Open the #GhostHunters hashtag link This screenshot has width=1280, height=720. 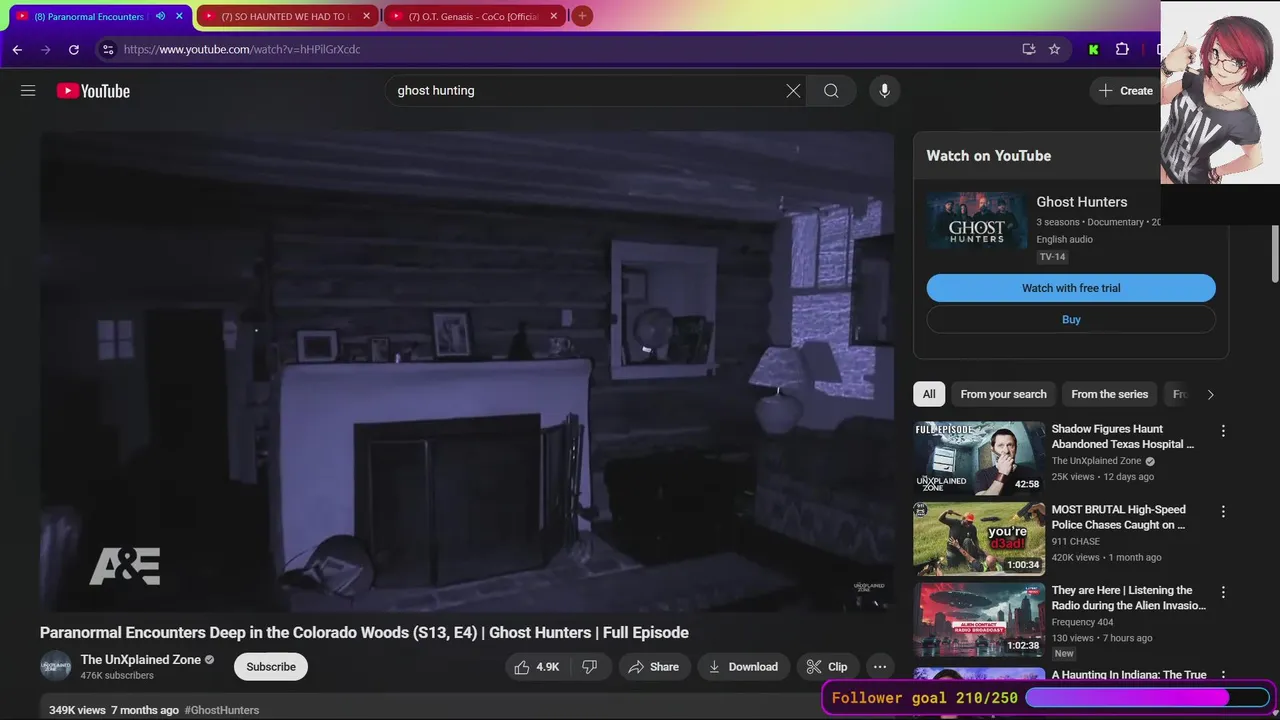click(x=221, y=710)
